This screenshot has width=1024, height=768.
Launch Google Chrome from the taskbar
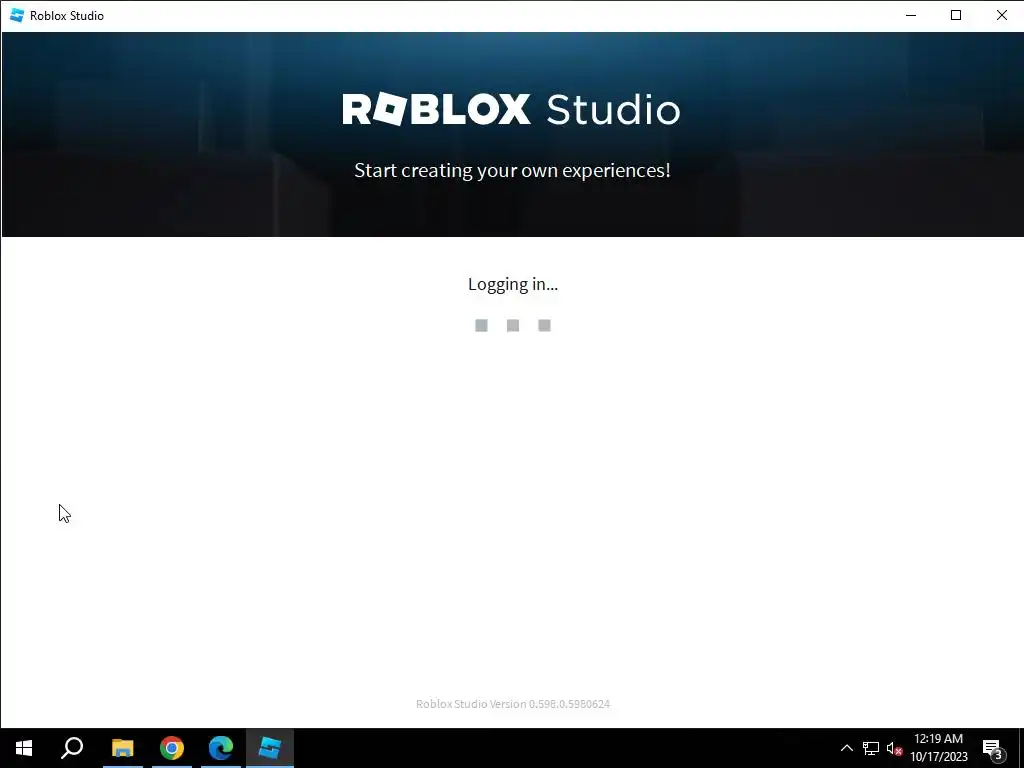click(172, 748)
